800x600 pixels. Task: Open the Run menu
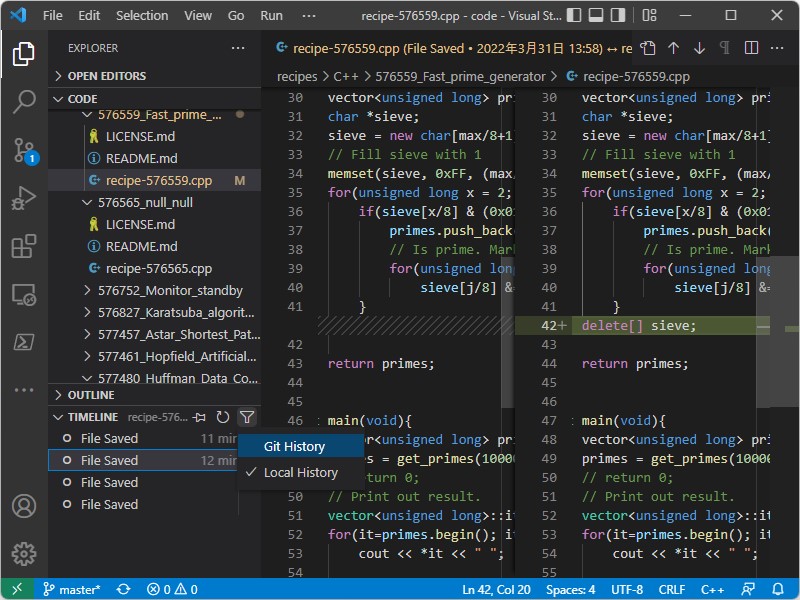coord(271,16)
